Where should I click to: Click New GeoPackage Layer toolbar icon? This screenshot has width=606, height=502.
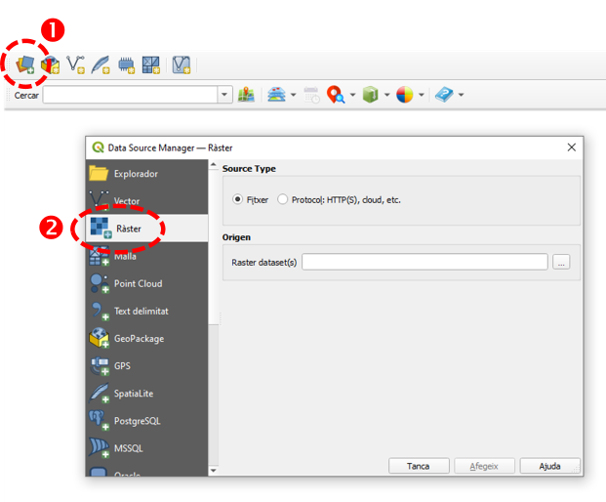(x=51, y=65)
